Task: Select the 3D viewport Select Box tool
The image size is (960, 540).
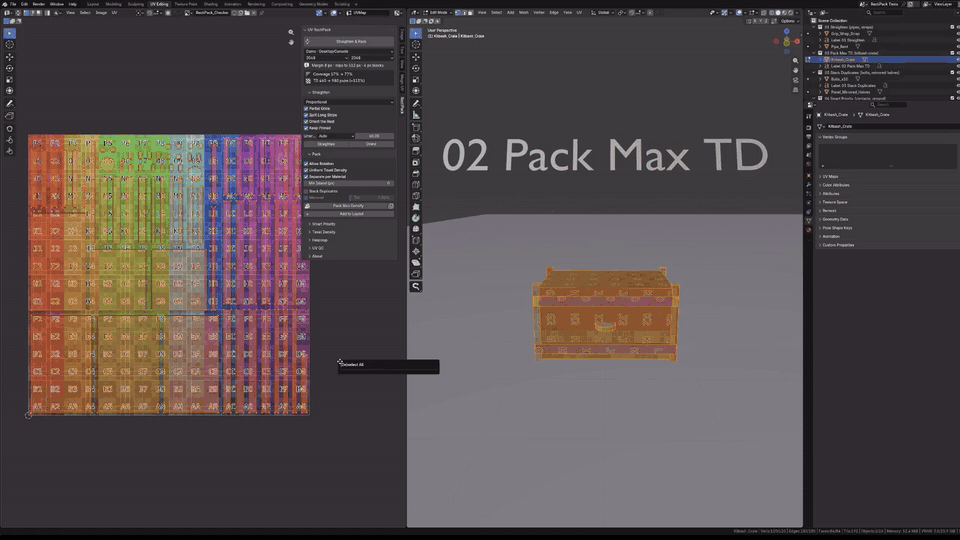Action: click(416, 33)
